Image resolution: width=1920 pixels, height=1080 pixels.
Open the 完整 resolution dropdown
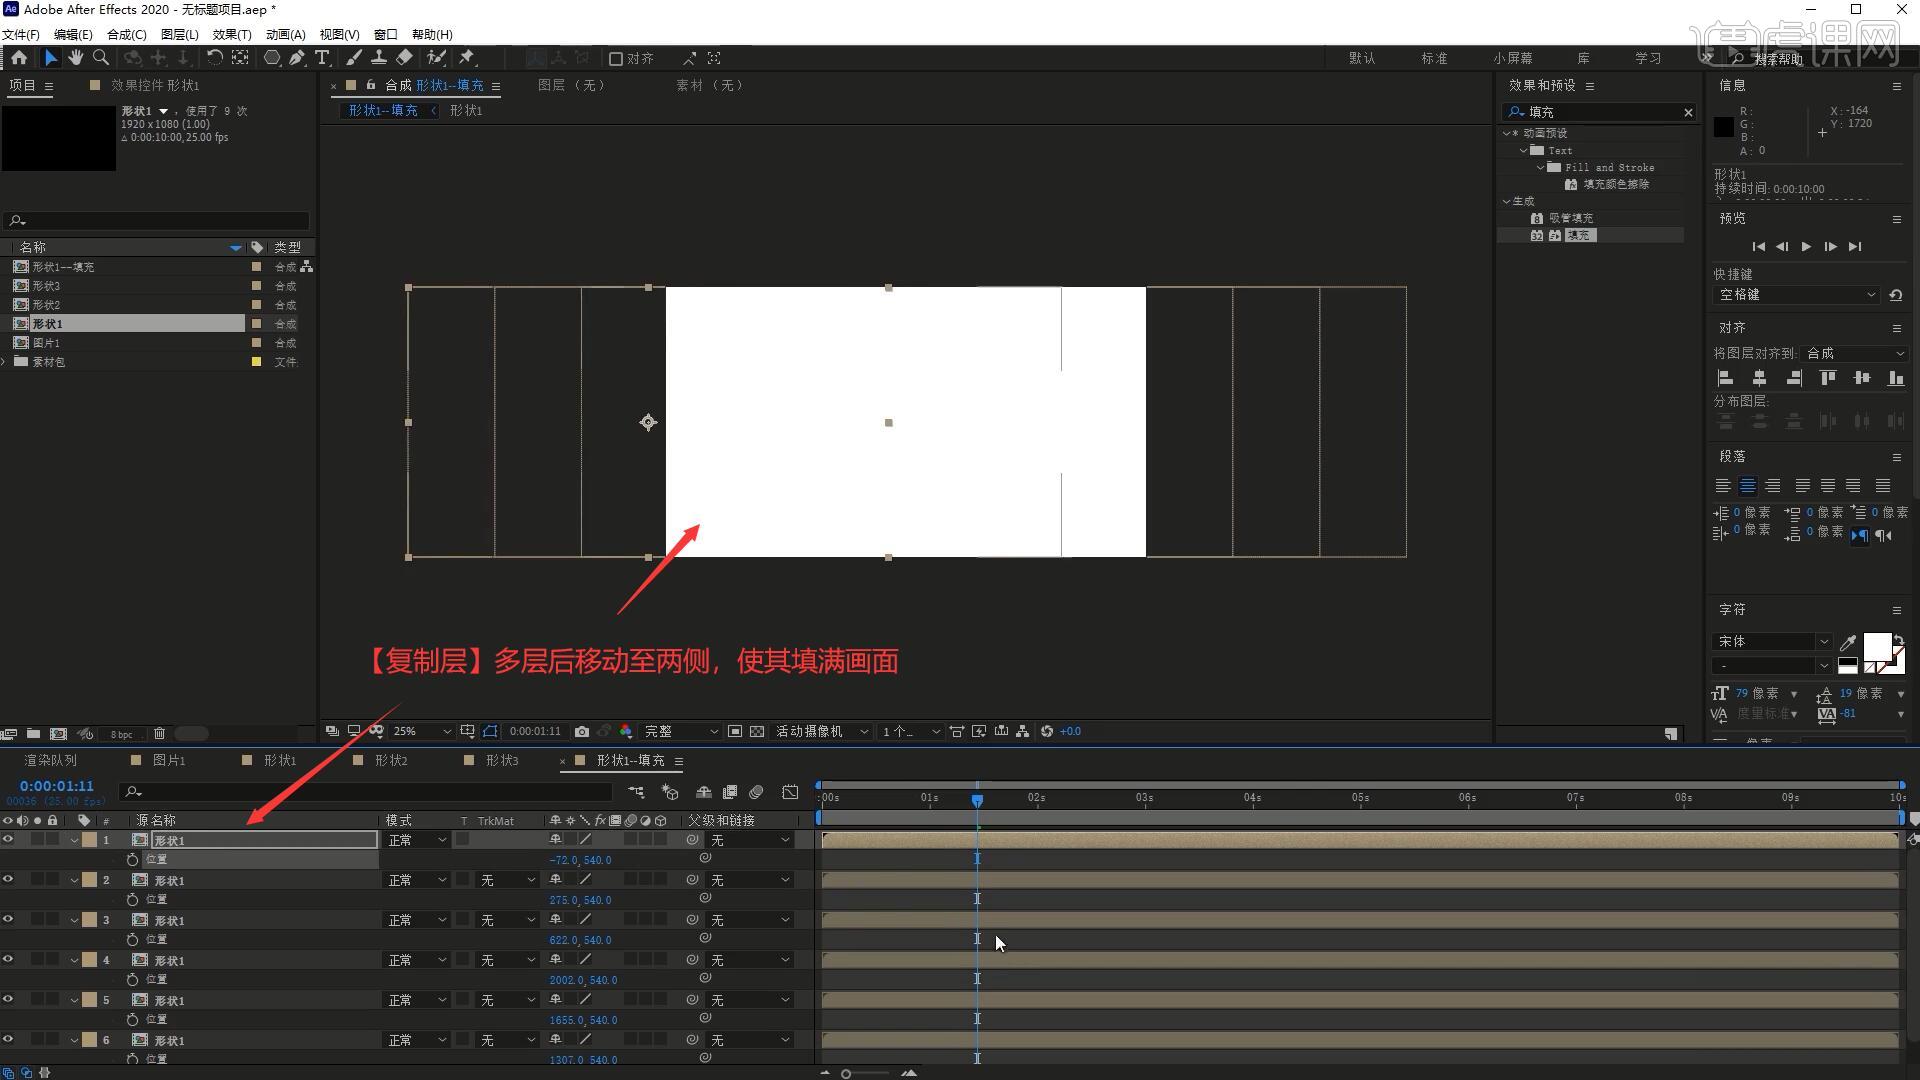[680, 732]
